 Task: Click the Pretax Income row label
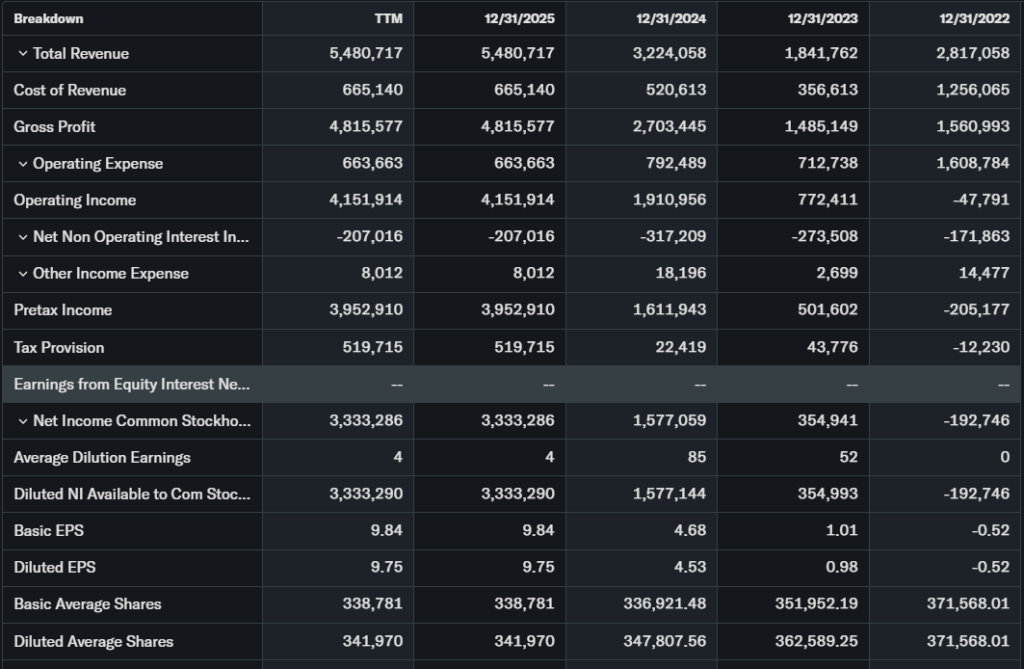[x=63, y=310]
